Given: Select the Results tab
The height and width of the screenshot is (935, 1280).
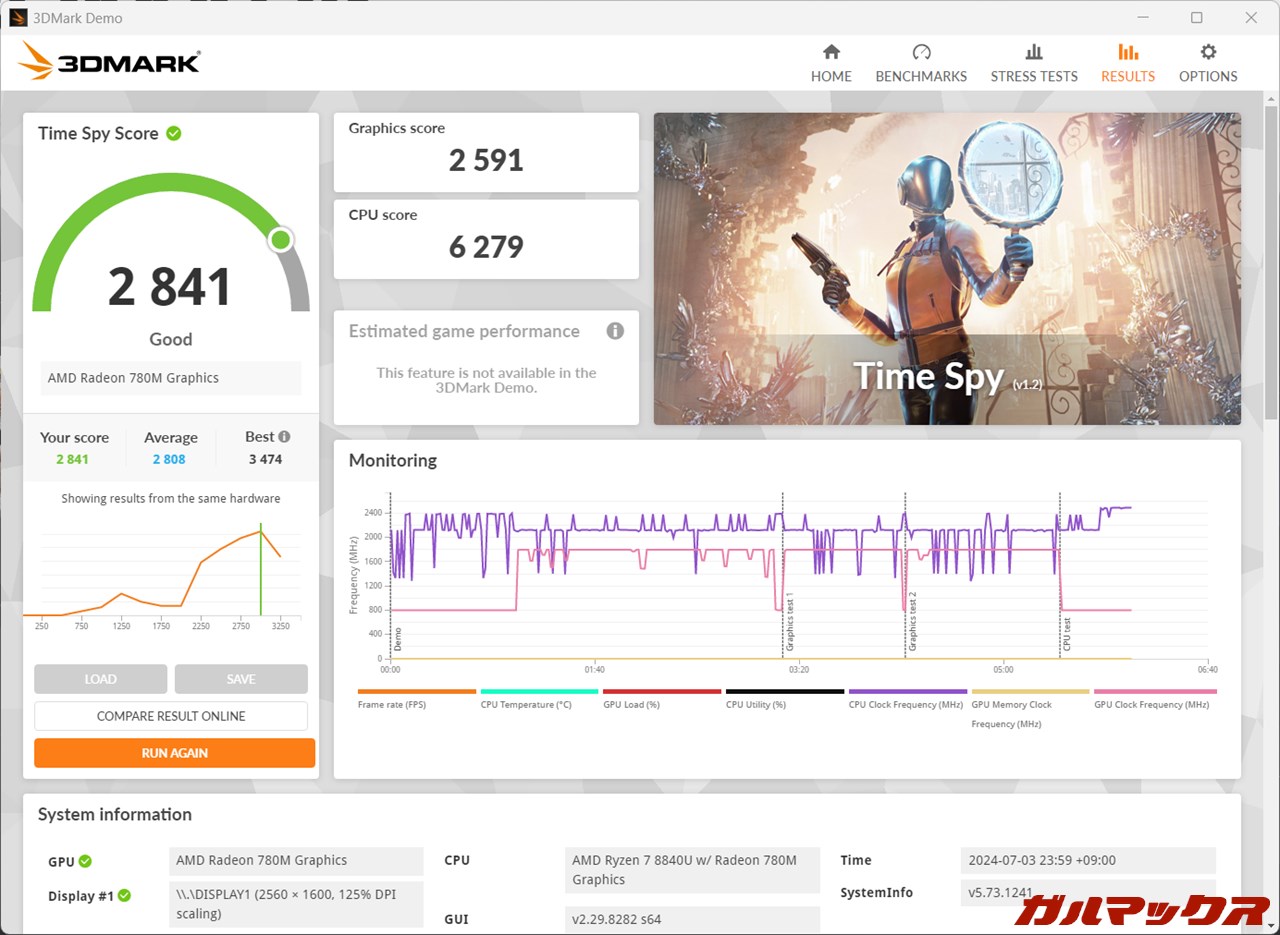Looking at the screenshot, I should 1127,64.
